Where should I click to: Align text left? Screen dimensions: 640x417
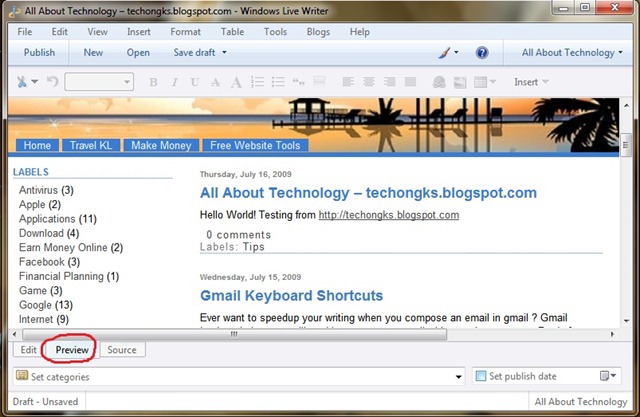pyautogui.click(x=348, y=82)
